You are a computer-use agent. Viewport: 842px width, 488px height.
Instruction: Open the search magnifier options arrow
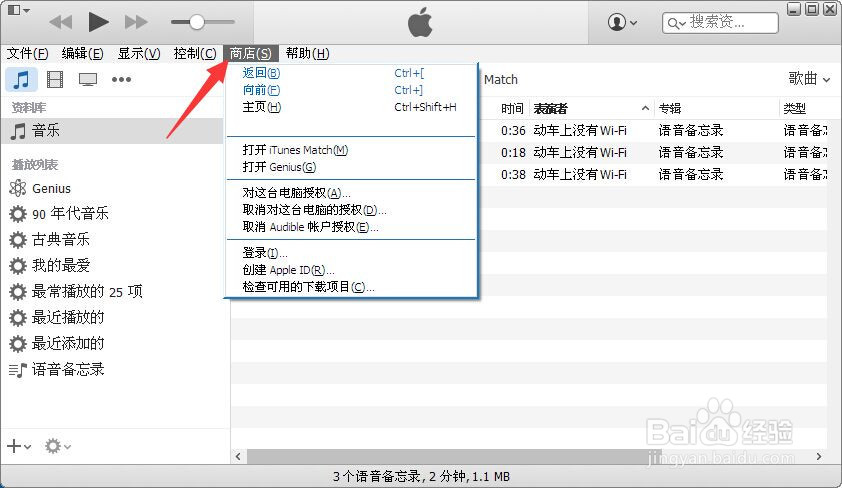[677, 23]
